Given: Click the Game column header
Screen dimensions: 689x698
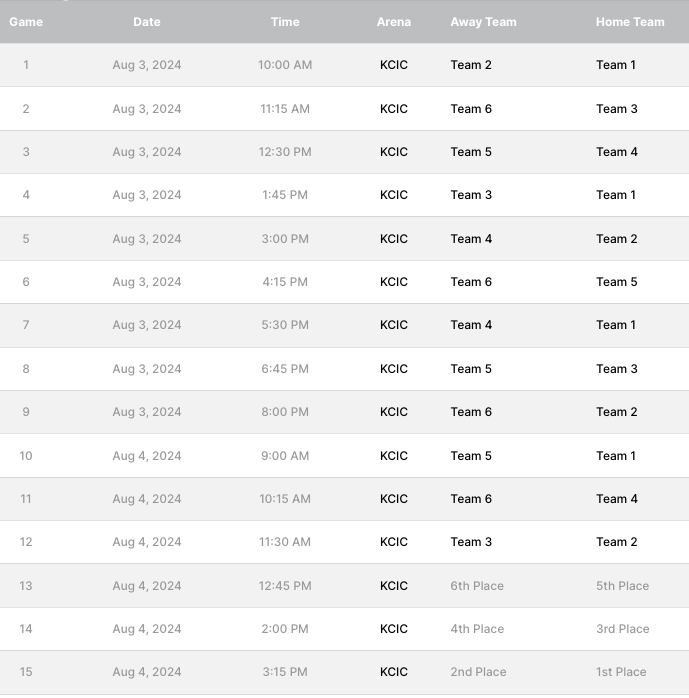Looking at the screenshot, I should (x=26, y=22).
